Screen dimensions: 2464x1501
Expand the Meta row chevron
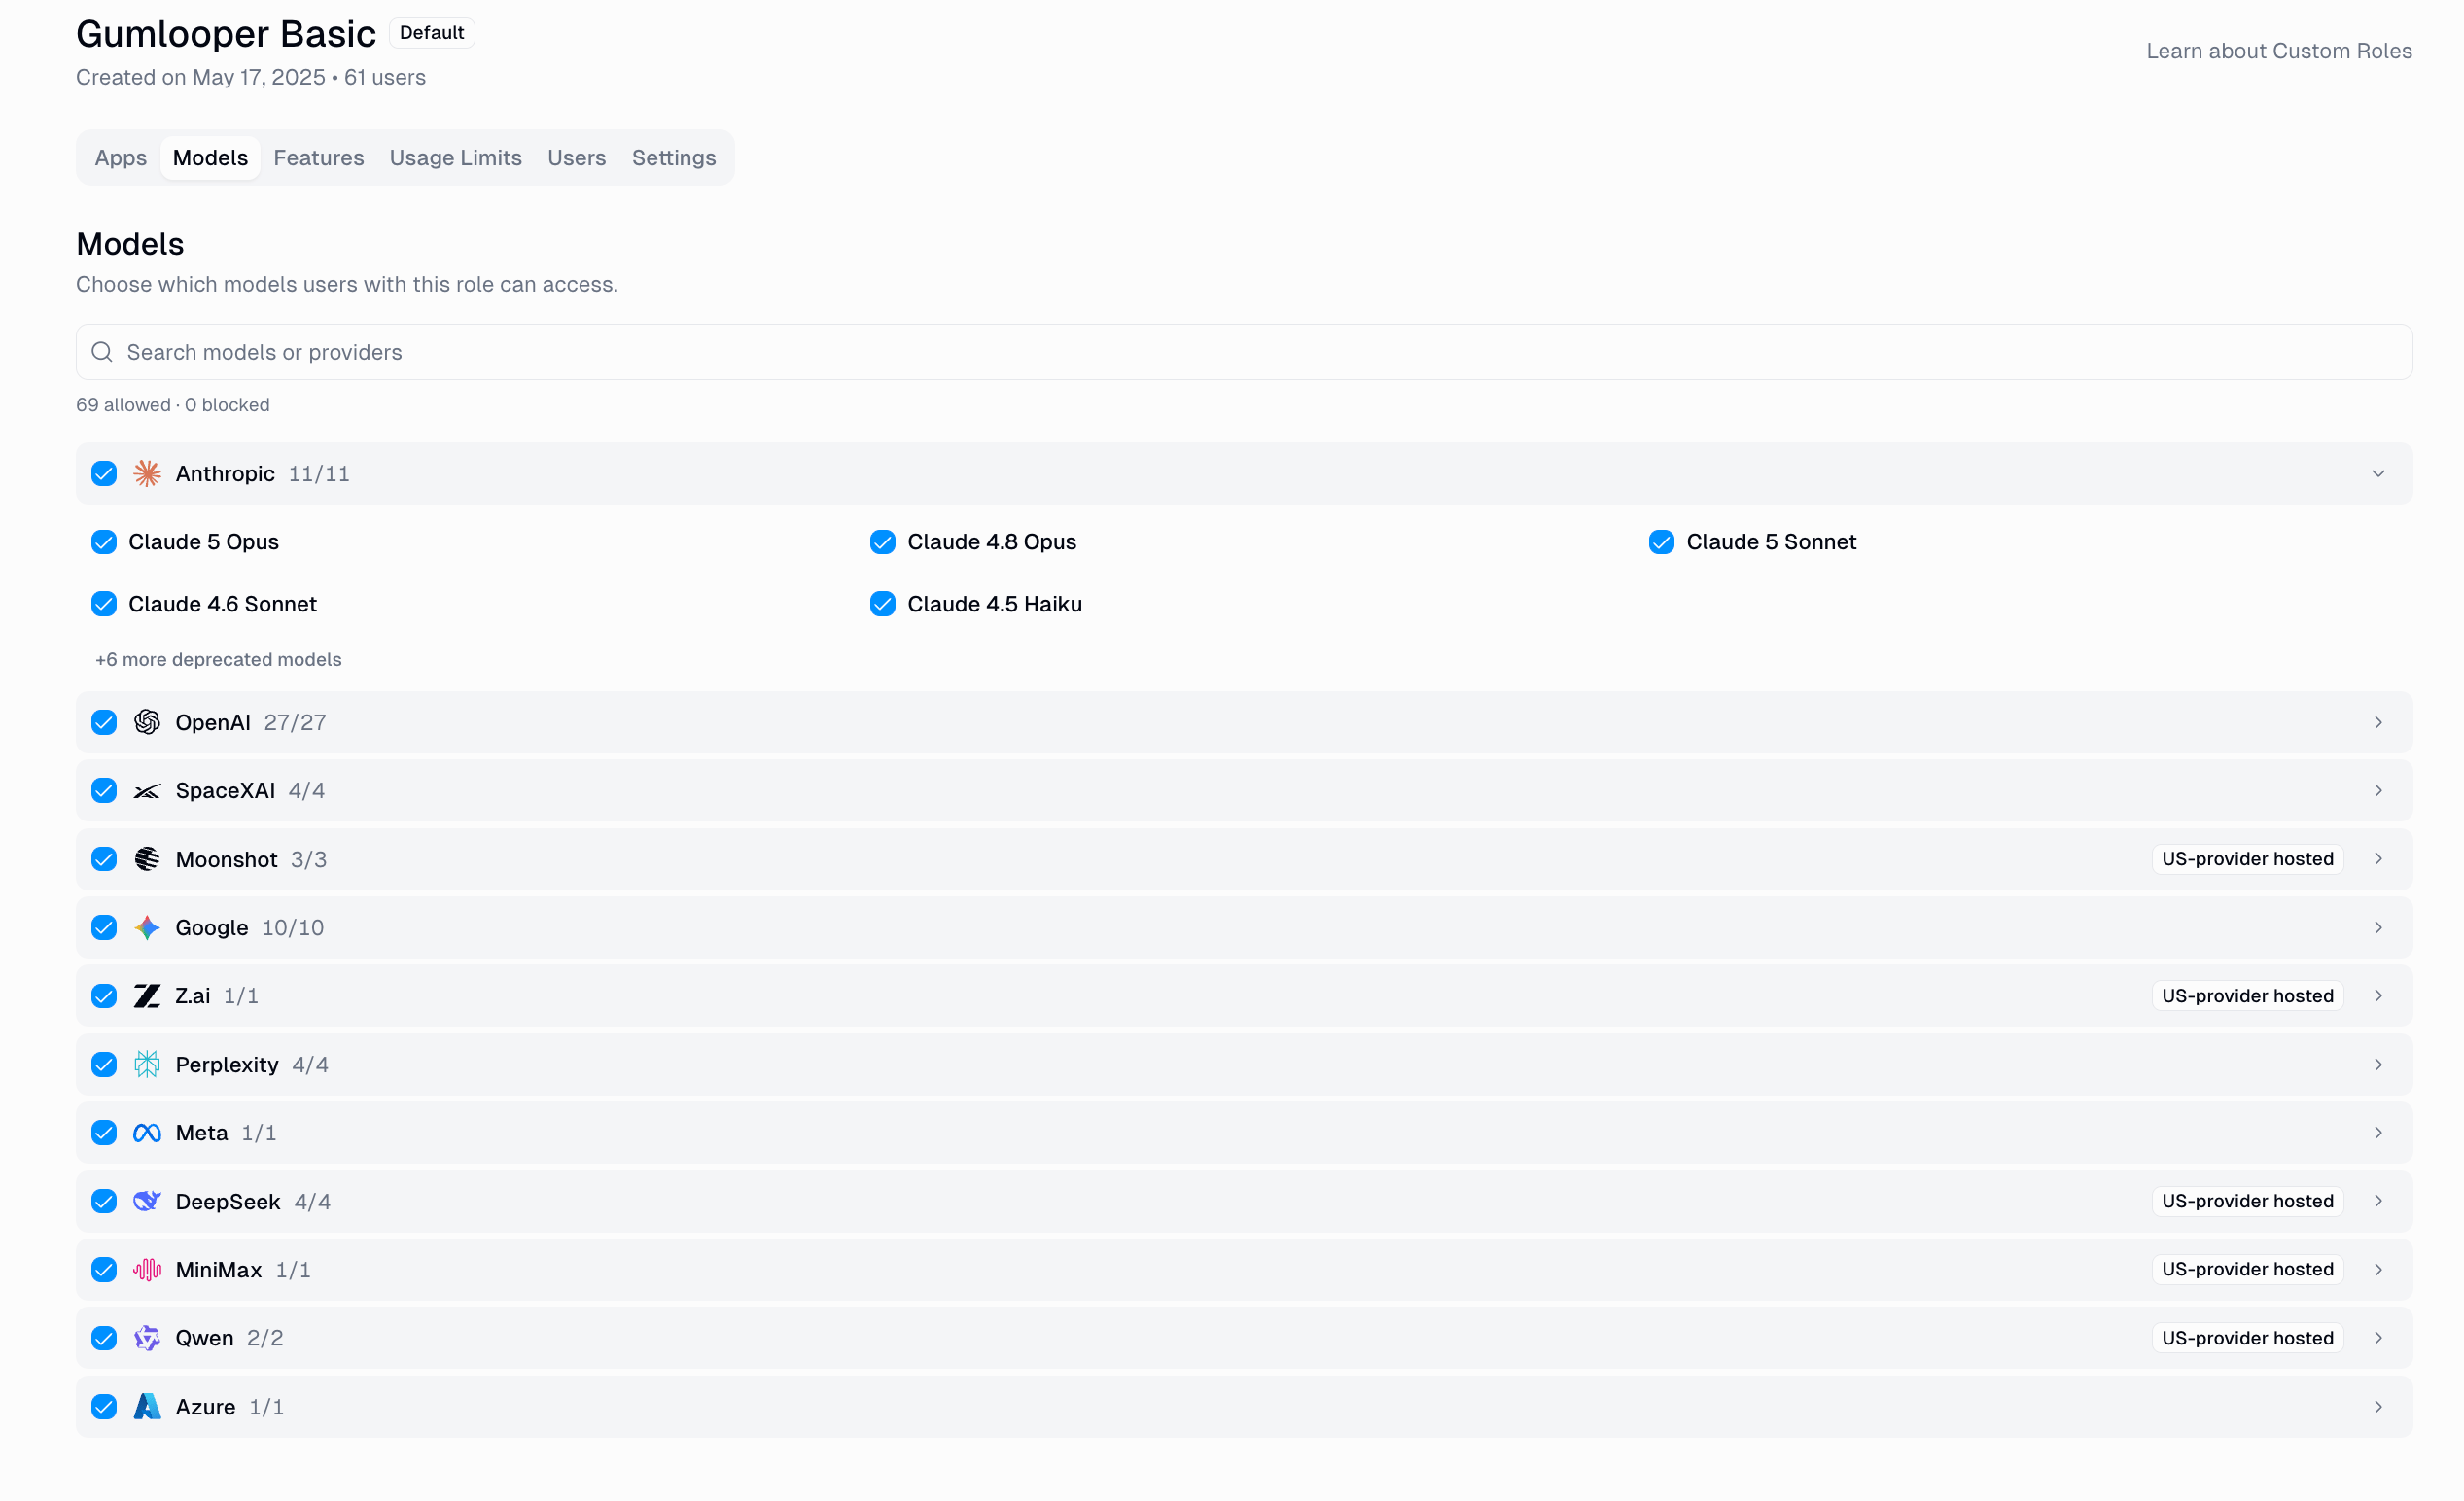tap(2379, 1133)
